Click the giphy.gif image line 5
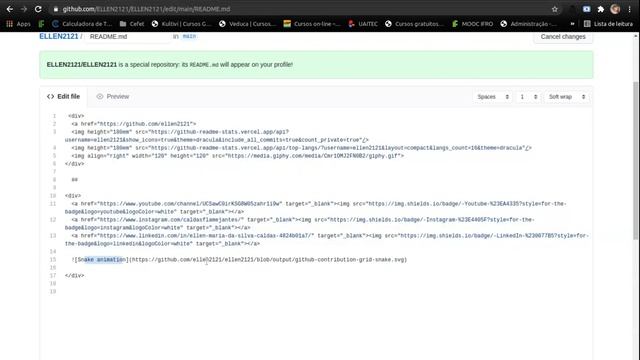 tap(238, 156)
